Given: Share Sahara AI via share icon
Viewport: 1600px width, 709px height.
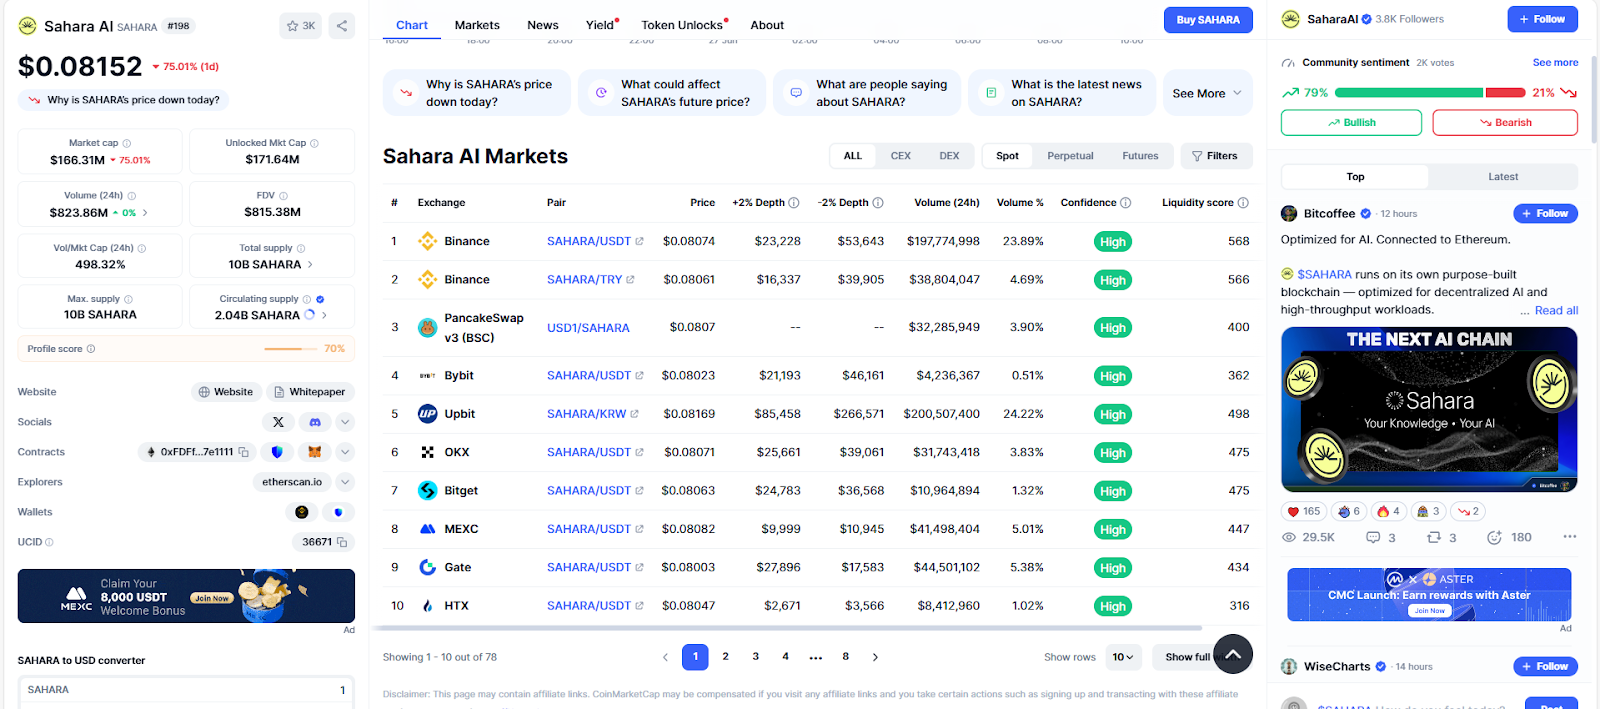Looking at the screenshot, I should point(342,26).
